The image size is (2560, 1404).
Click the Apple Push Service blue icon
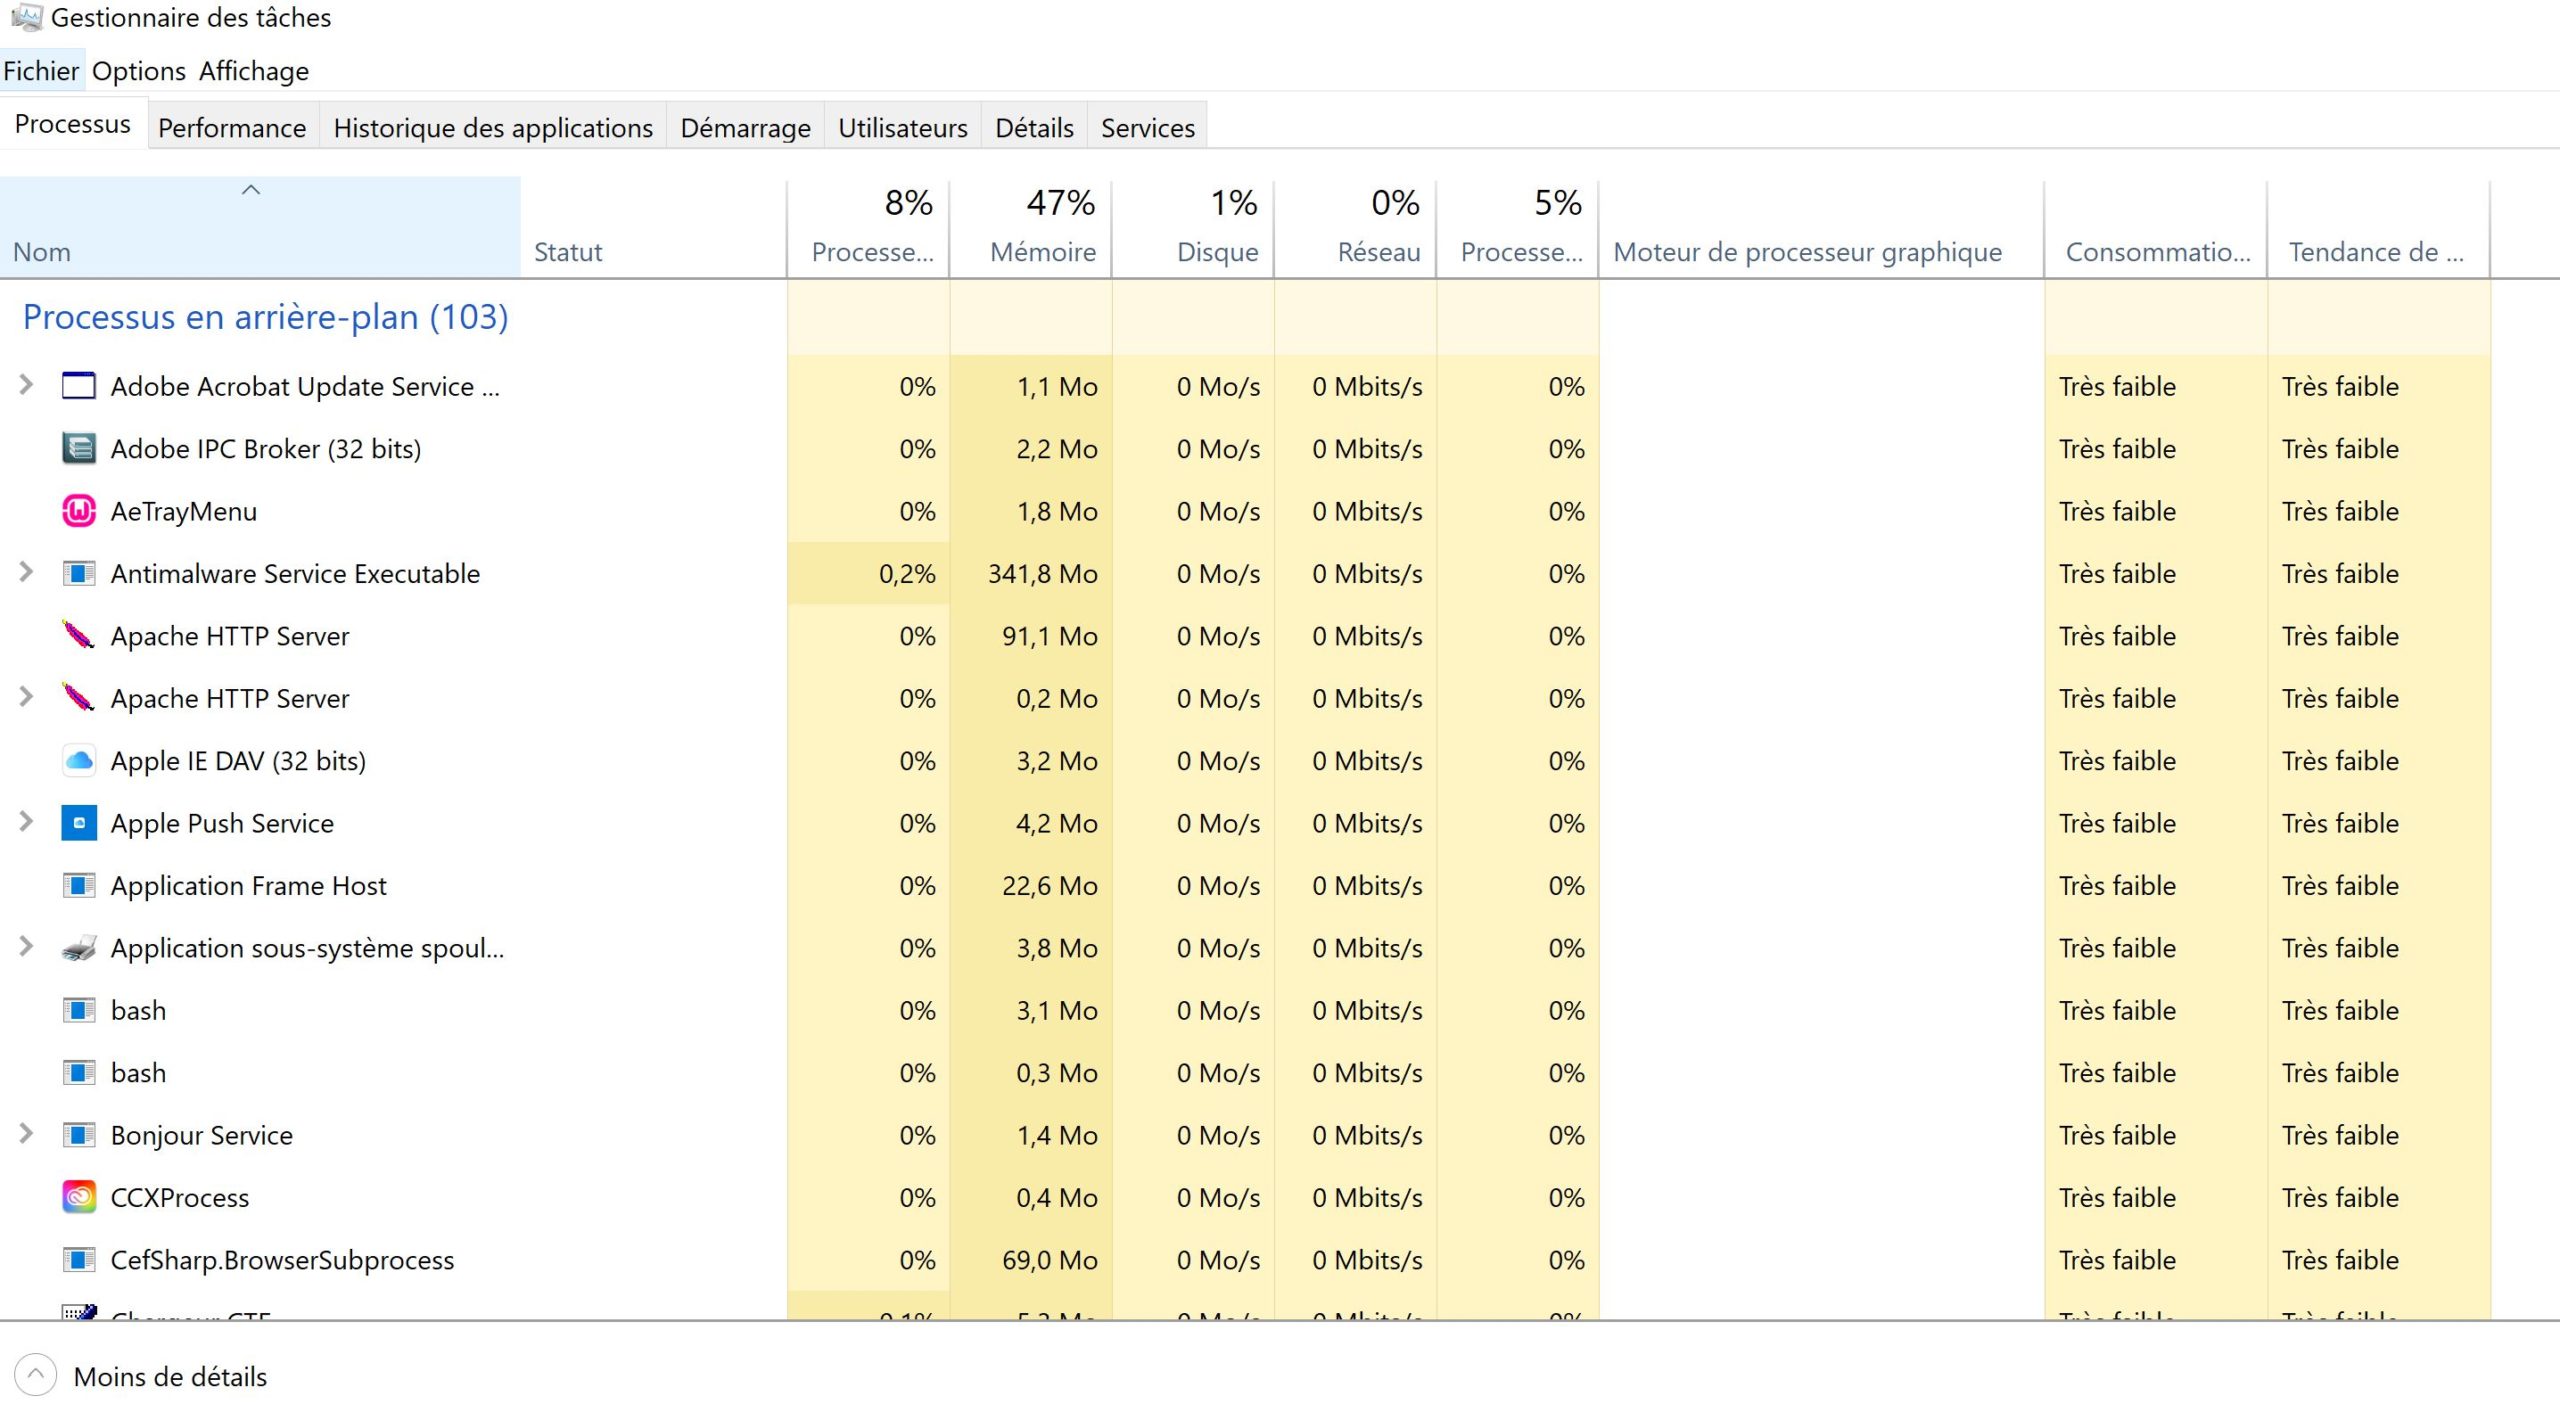tap(79, 823)
